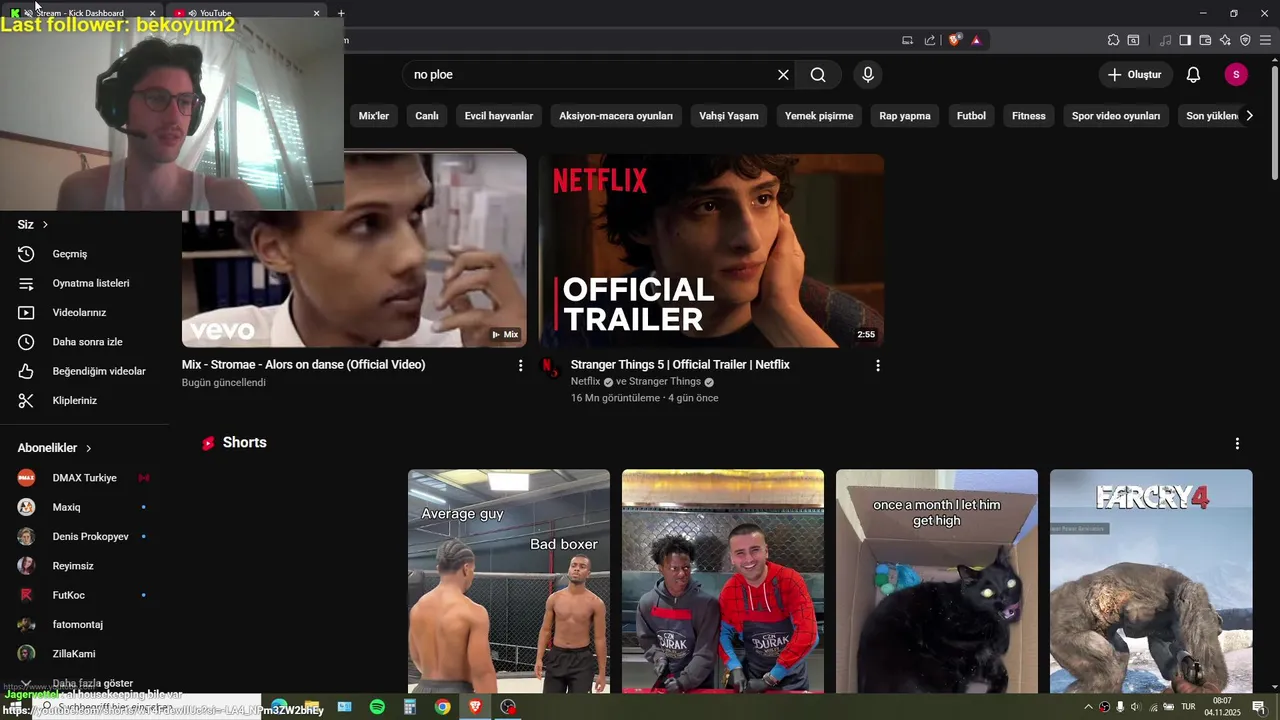This screenshot has width=1280, height=720.
Task: Open Windows notification center
Action: pos(1258,707)
